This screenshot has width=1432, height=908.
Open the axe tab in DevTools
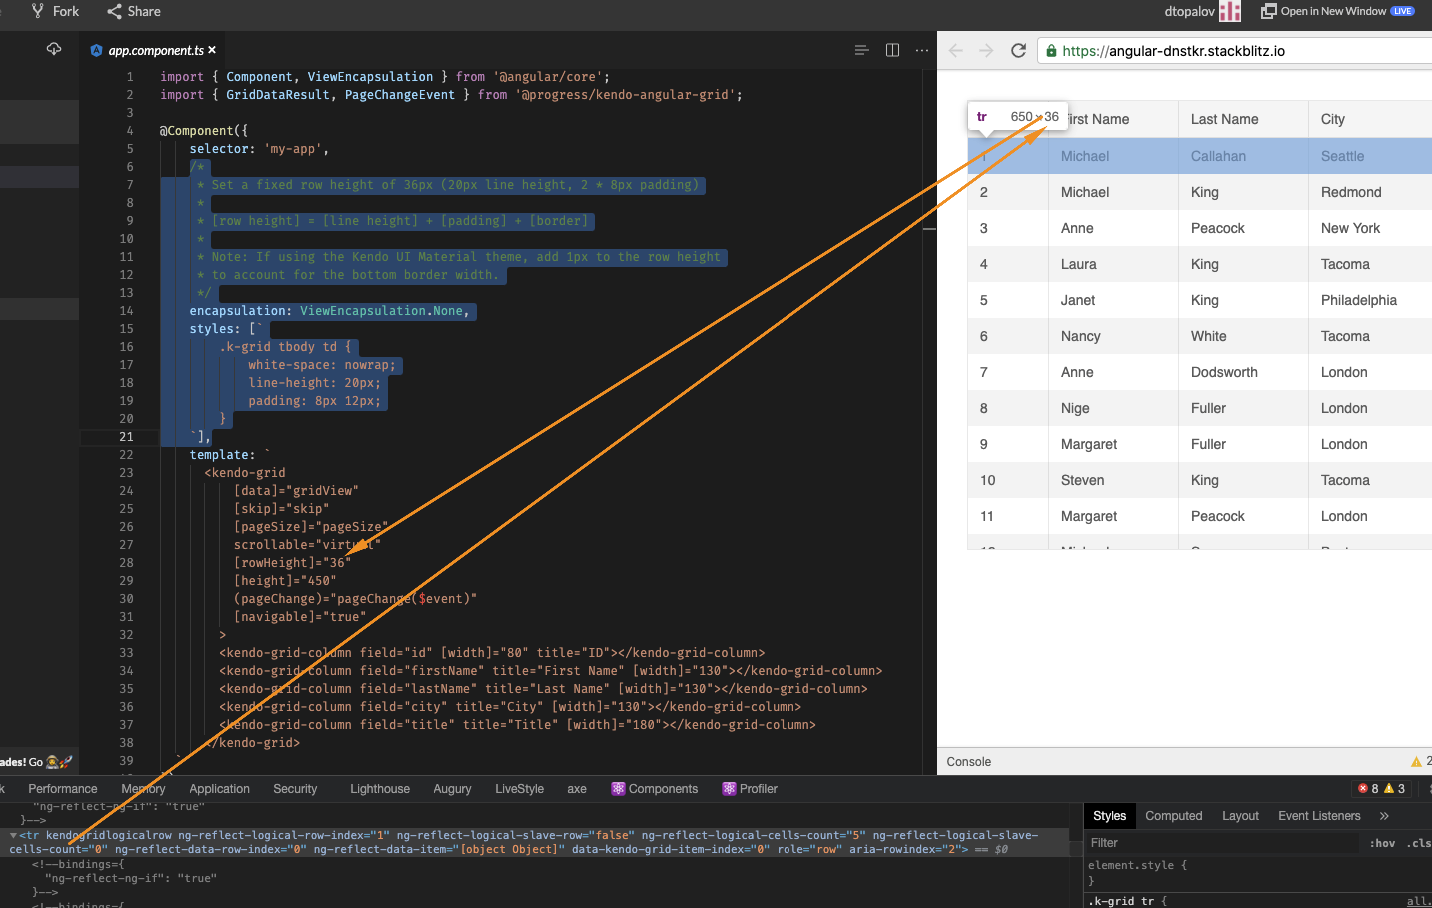pos(577,789)
